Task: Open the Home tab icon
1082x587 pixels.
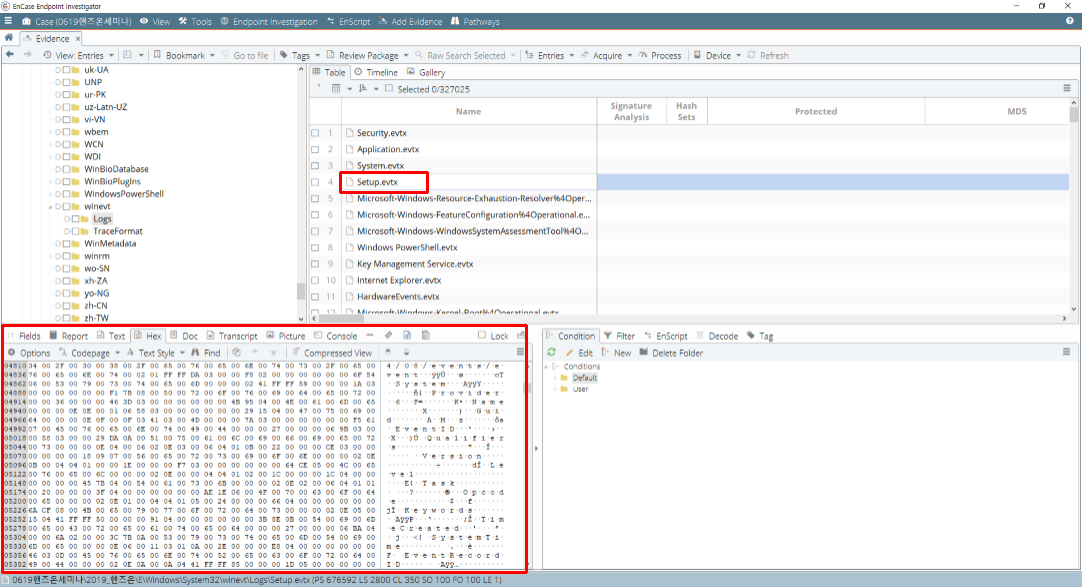Action: 9,38
